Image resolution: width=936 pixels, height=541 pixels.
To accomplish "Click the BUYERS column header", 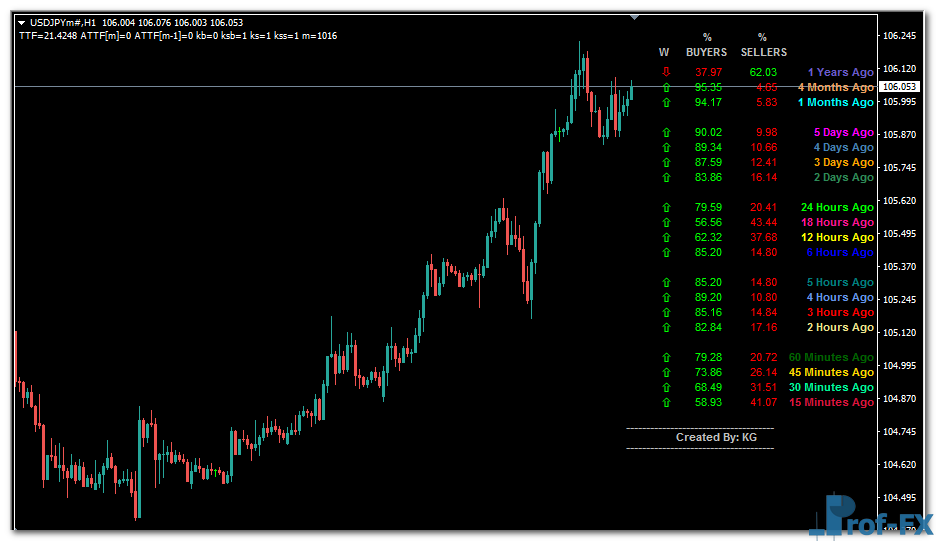I will (706, 52).
